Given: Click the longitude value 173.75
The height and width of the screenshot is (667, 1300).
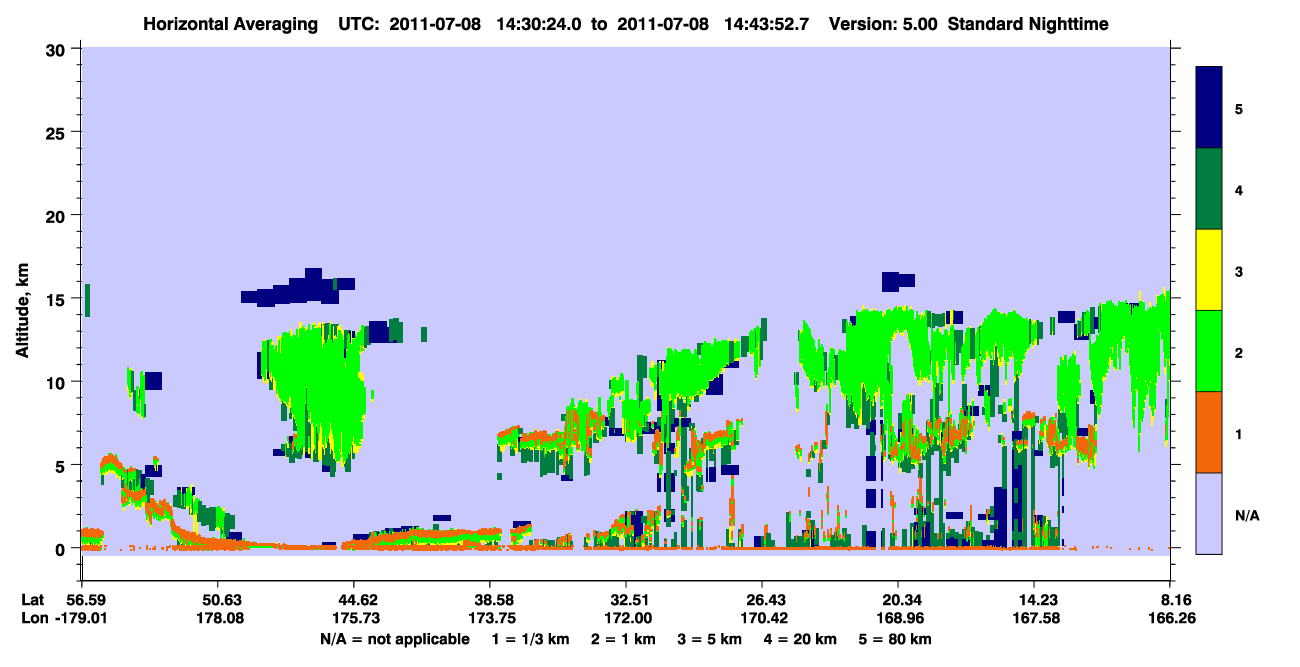Looking at the screenshot, I should pos(490,619).
